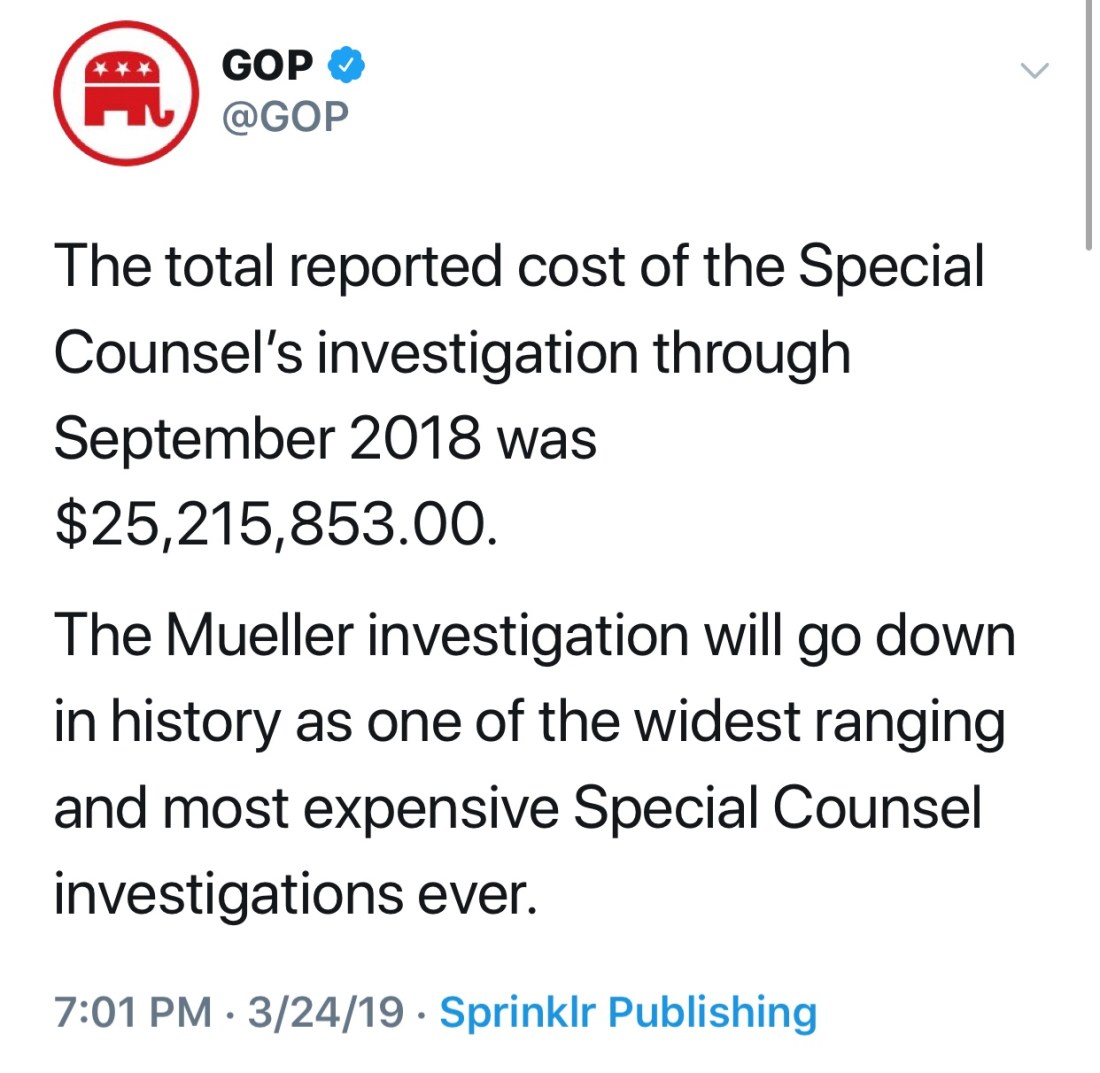The height and width of the screenshot is (1073, 1100).
Task: Open the Sprinklr Publishing source link
Action: (628, 1012)
